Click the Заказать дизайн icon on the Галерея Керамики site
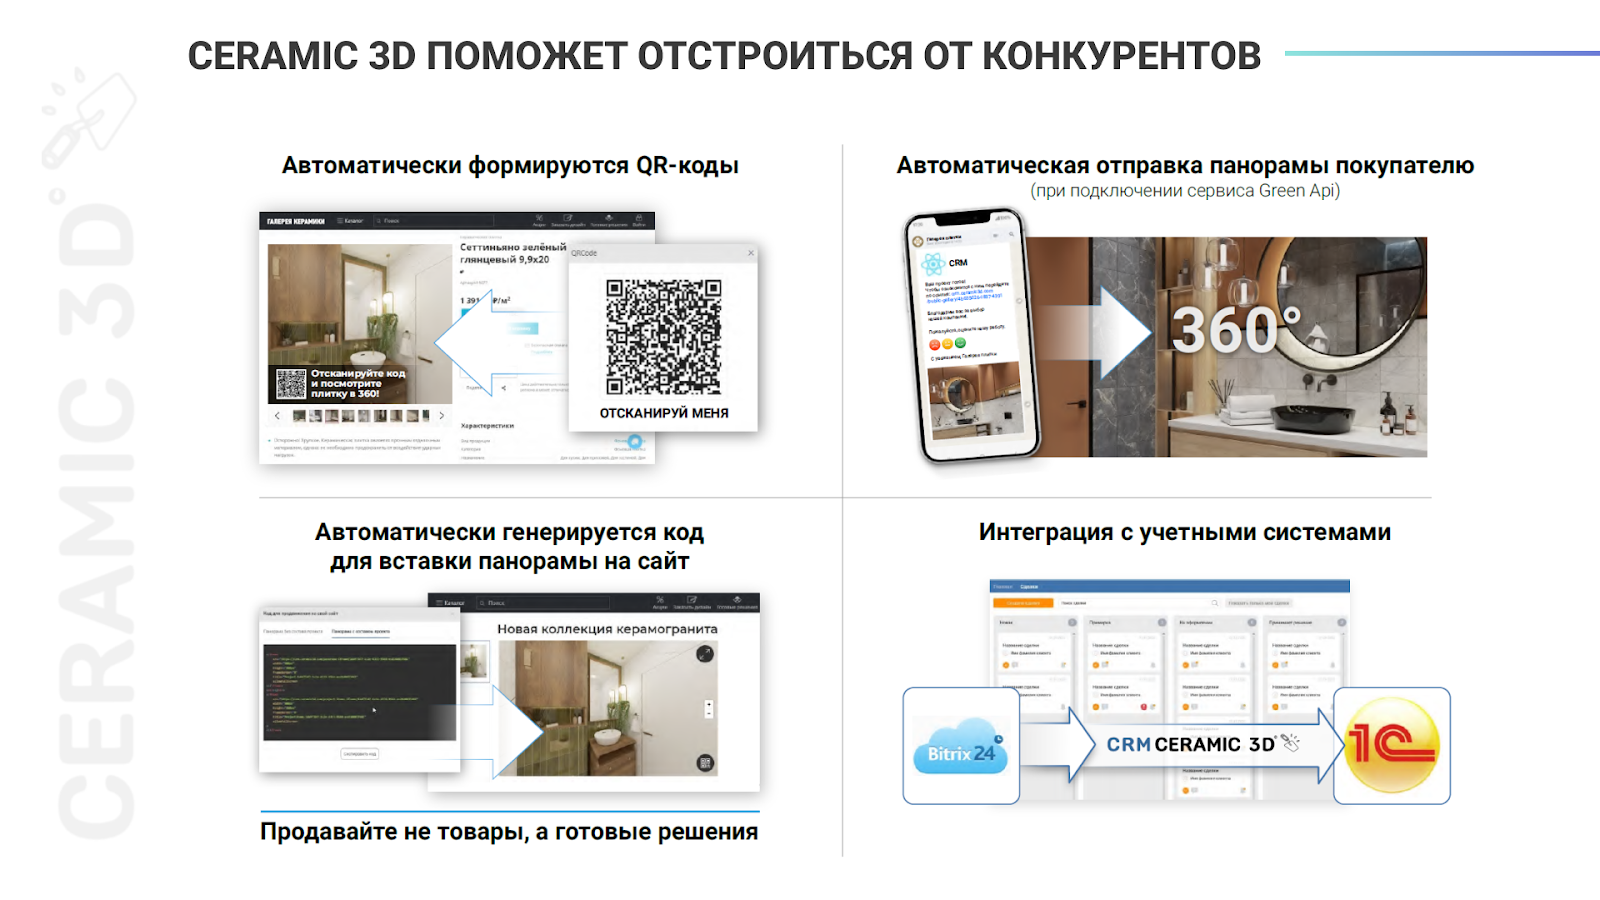 coord(567,220)
